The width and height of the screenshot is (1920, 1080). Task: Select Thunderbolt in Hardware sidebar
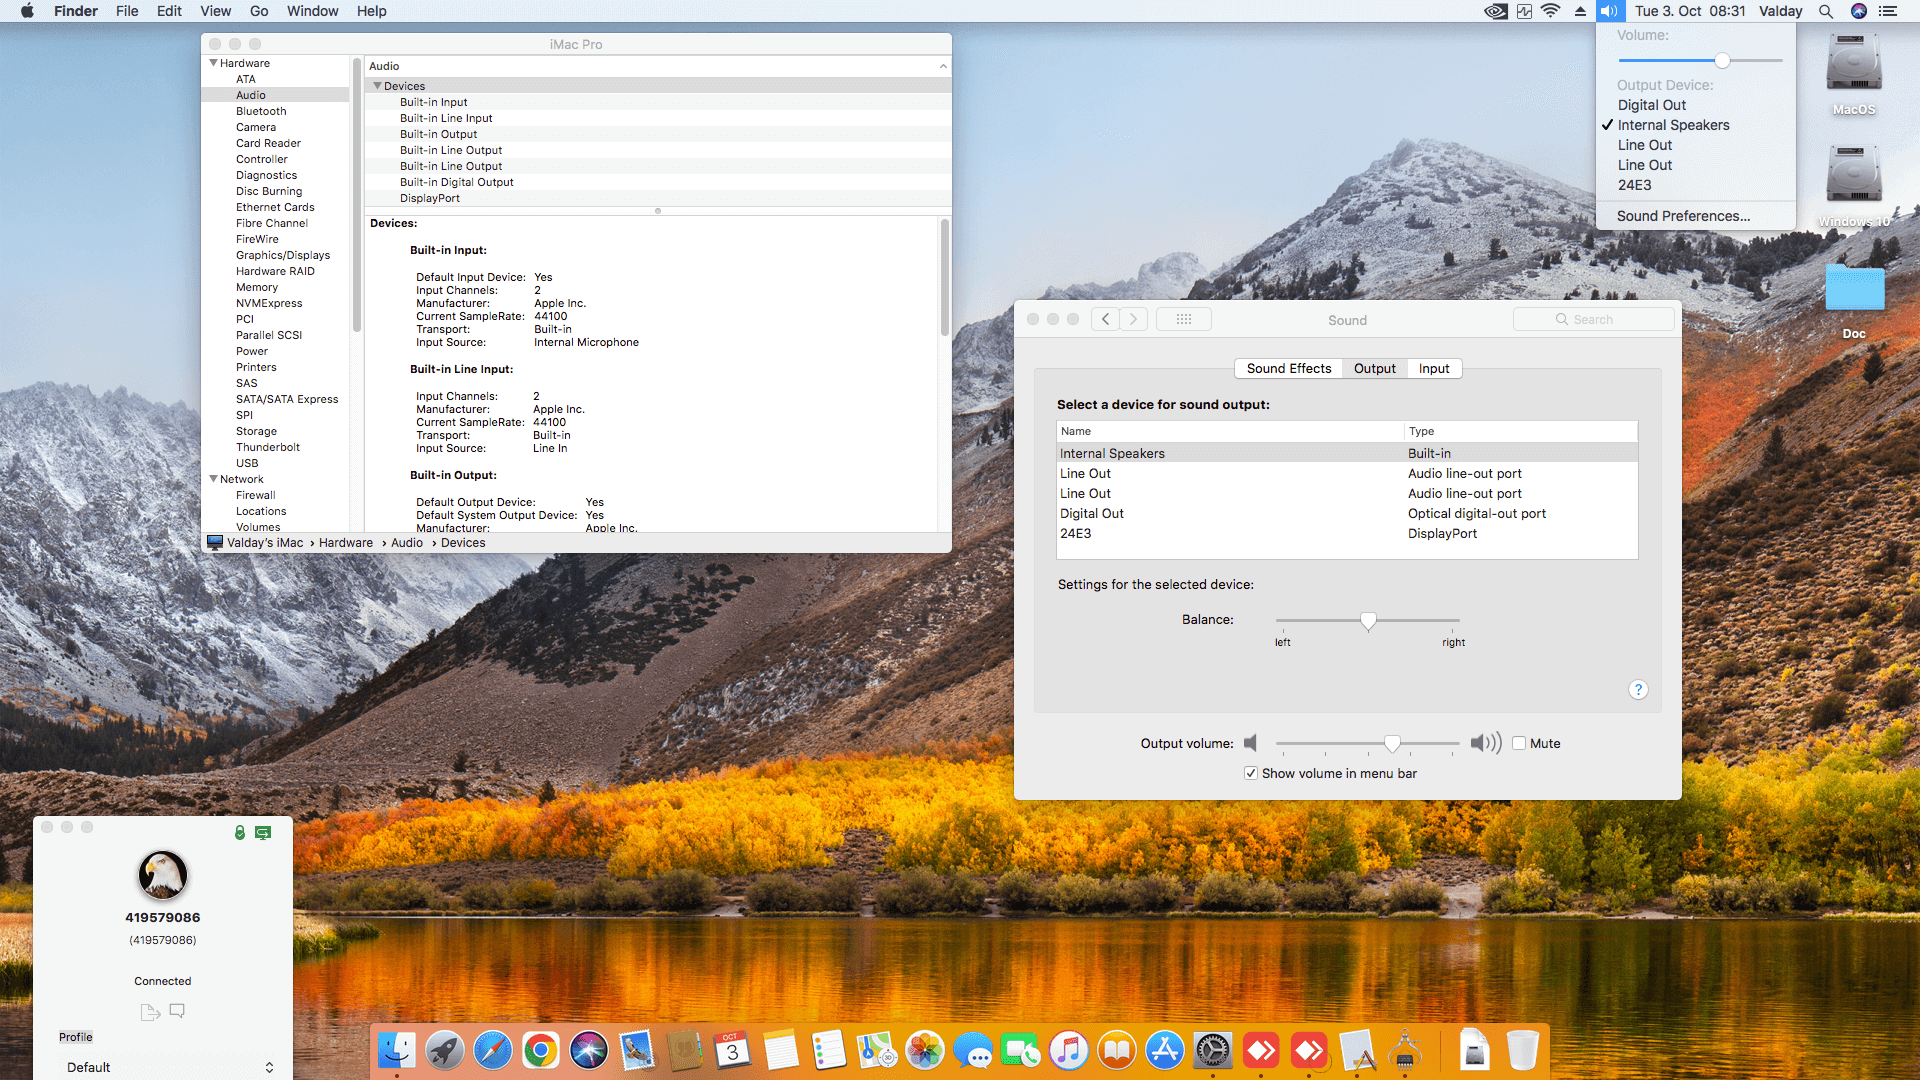coord(268,447)
